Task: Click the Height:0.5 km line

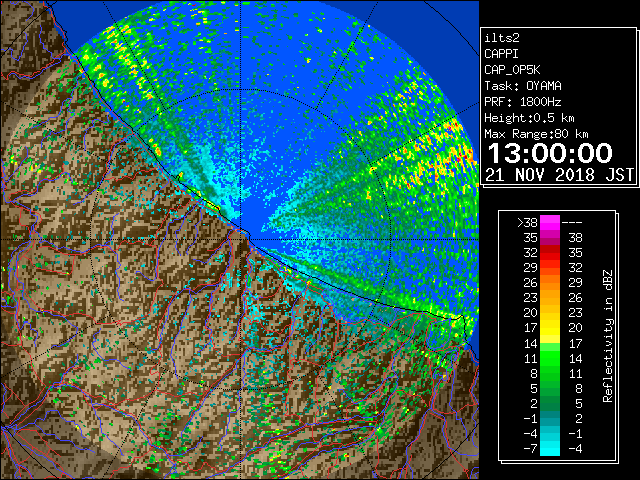Action: click(x=529, y=118)
